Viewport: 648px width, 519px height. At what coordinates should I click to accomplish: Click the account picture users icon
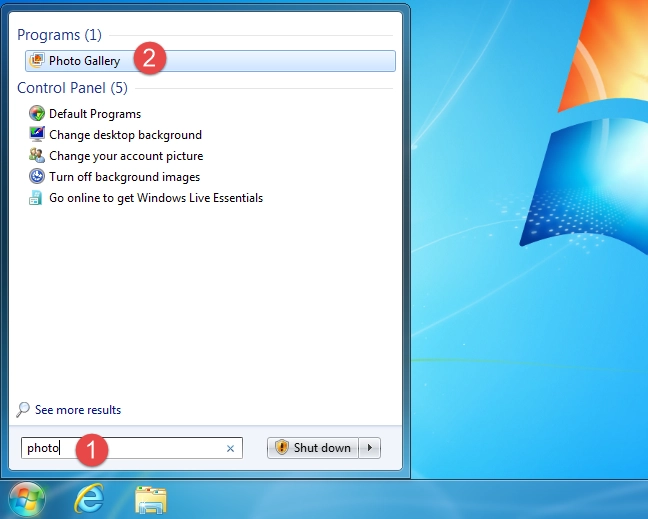(x=37, y=155)
